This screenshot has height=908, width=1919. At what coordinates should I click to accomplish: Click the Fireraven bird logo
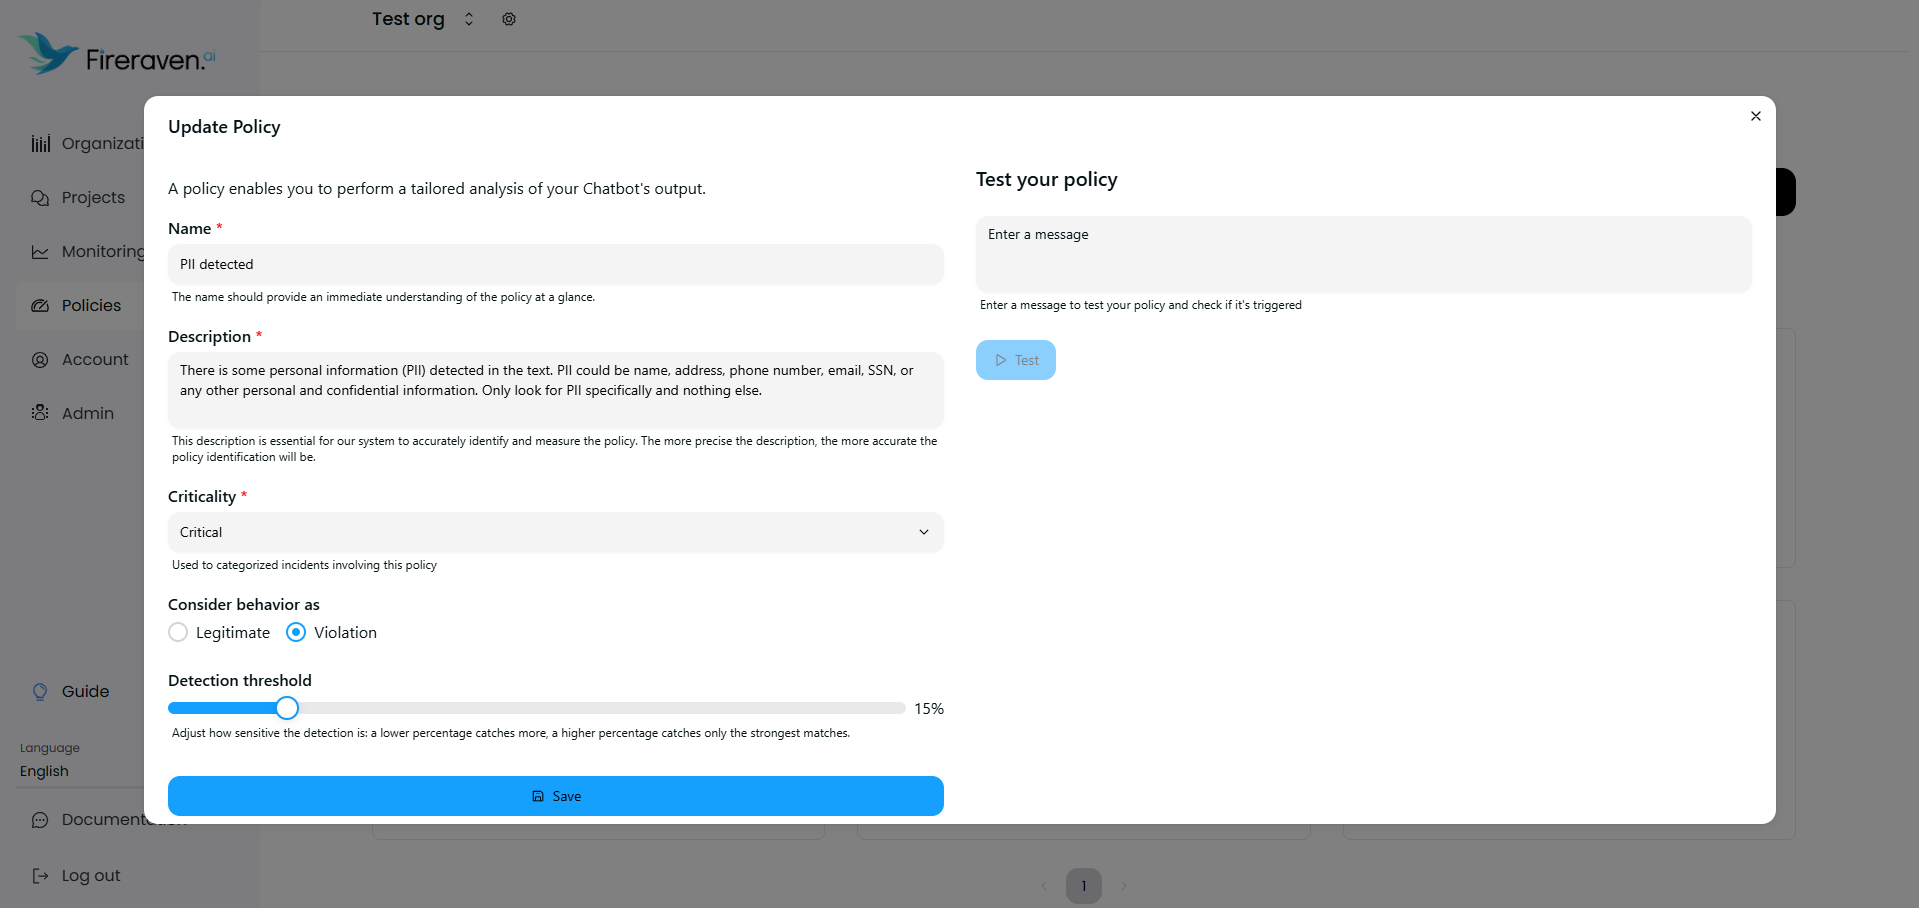pyautogui.click(x=45, y=52)
